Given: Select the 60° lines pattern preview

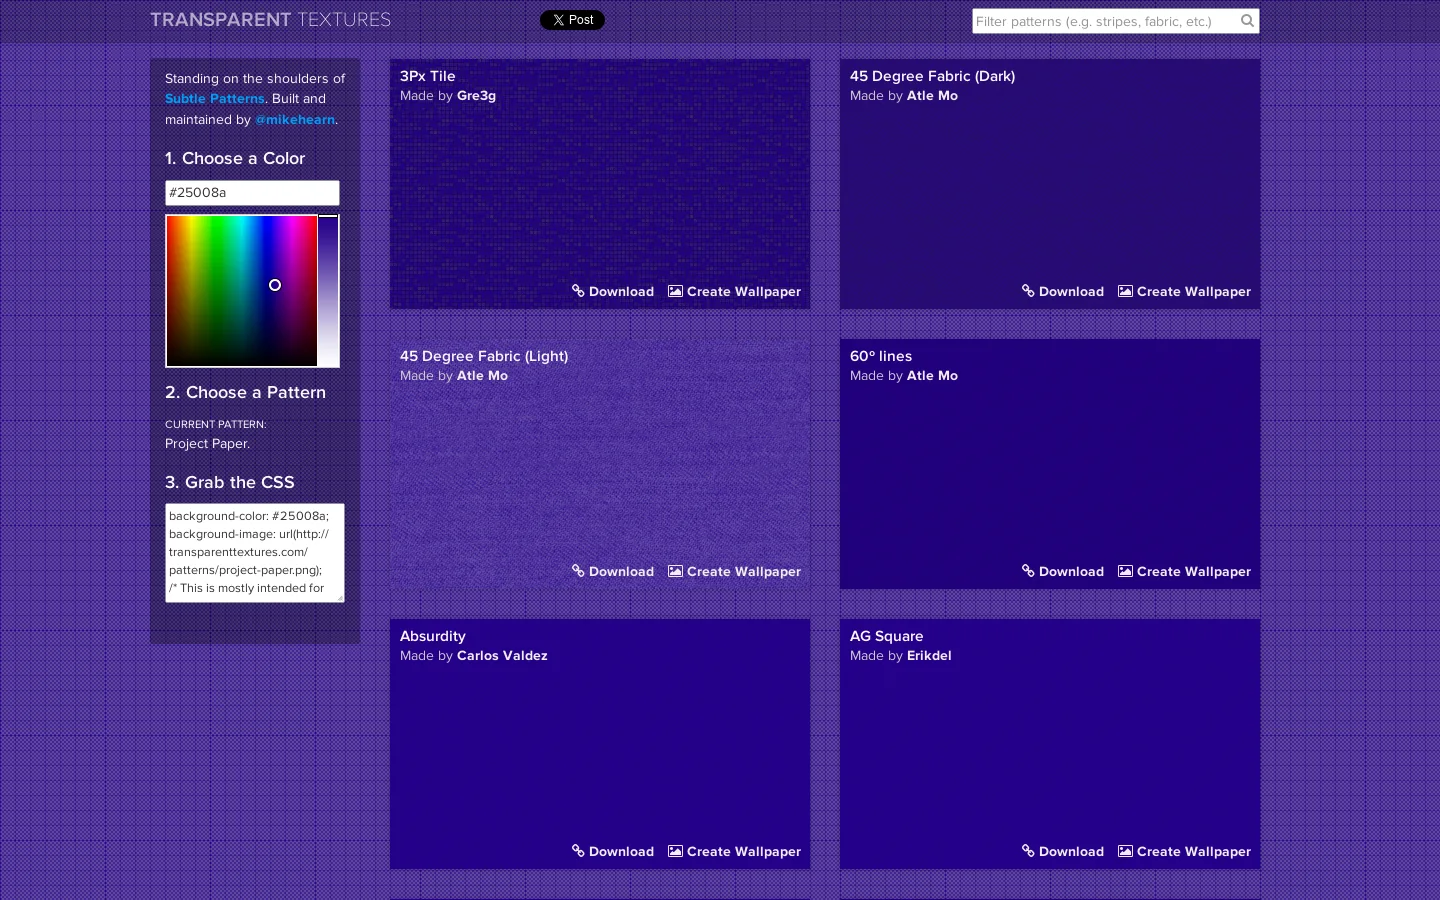Looking at the screenshot, I should click(x=1050, y=464).
